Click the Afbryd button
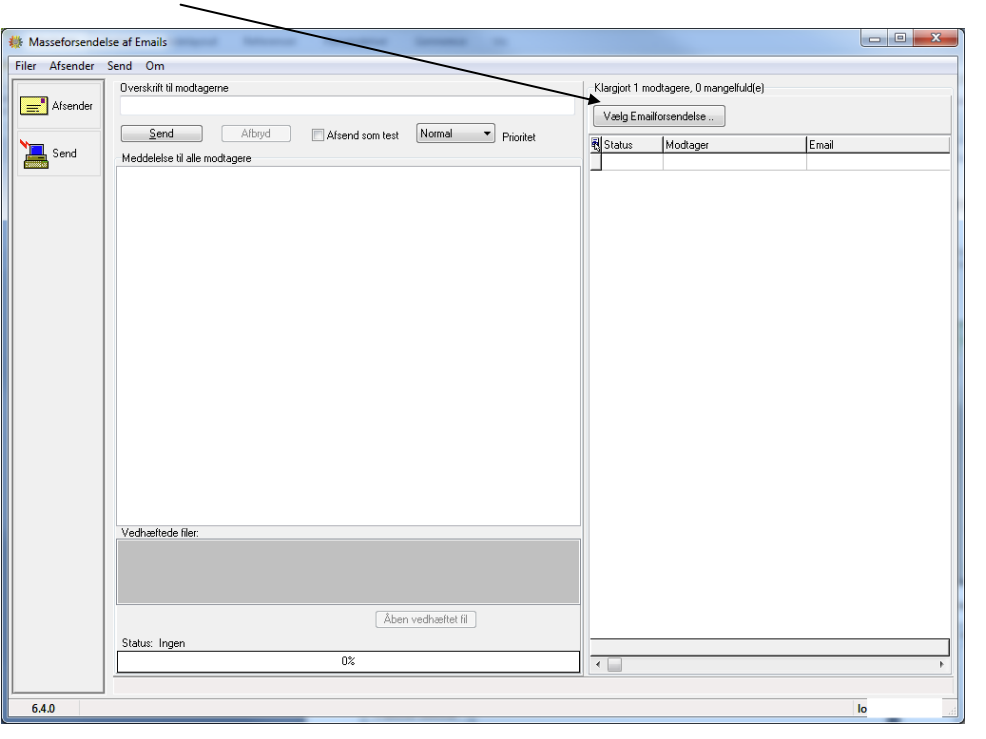986x739 pixels. (x=256, y=133)
